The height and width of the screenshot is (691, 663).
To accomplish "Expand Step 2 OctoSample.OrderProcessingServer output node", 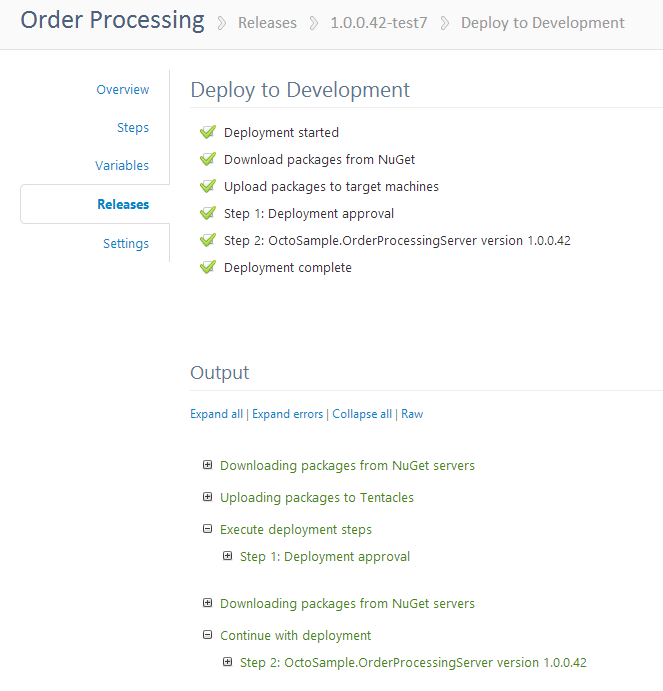I will 227,662.
